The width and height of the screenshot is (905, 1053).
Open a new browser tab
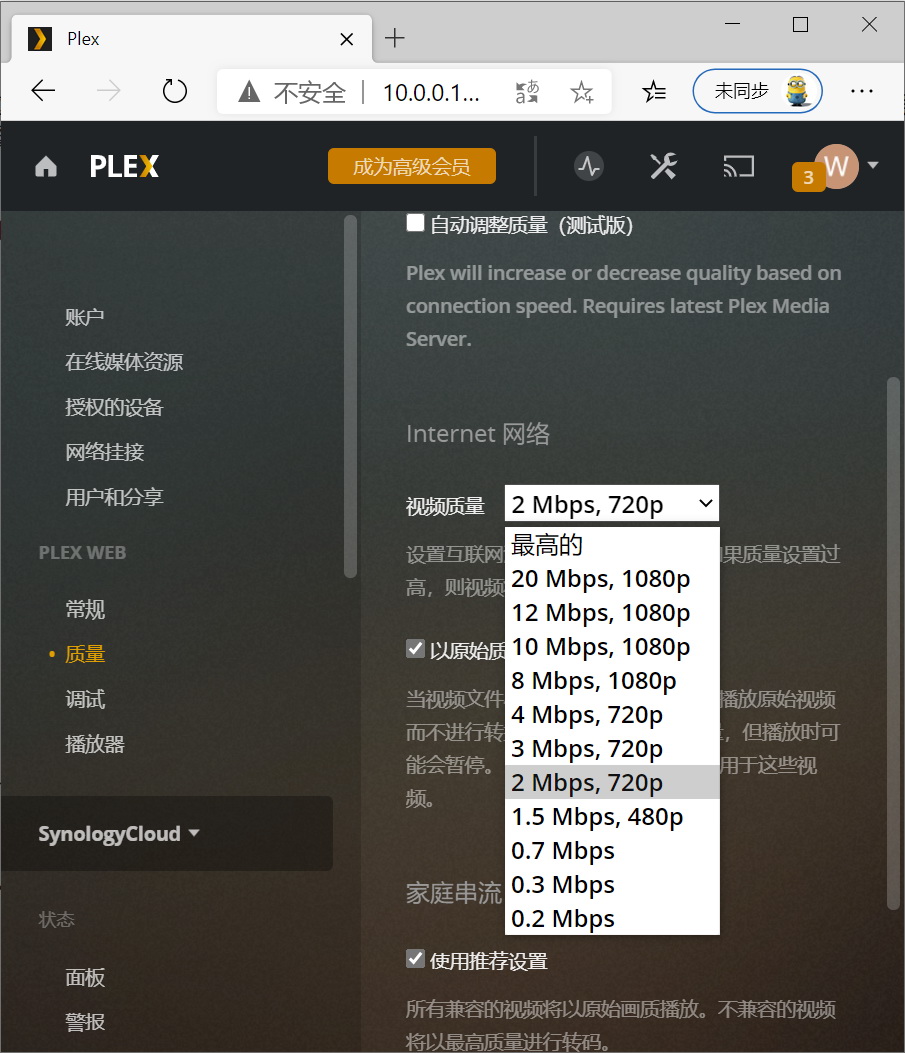coord(395,38)
